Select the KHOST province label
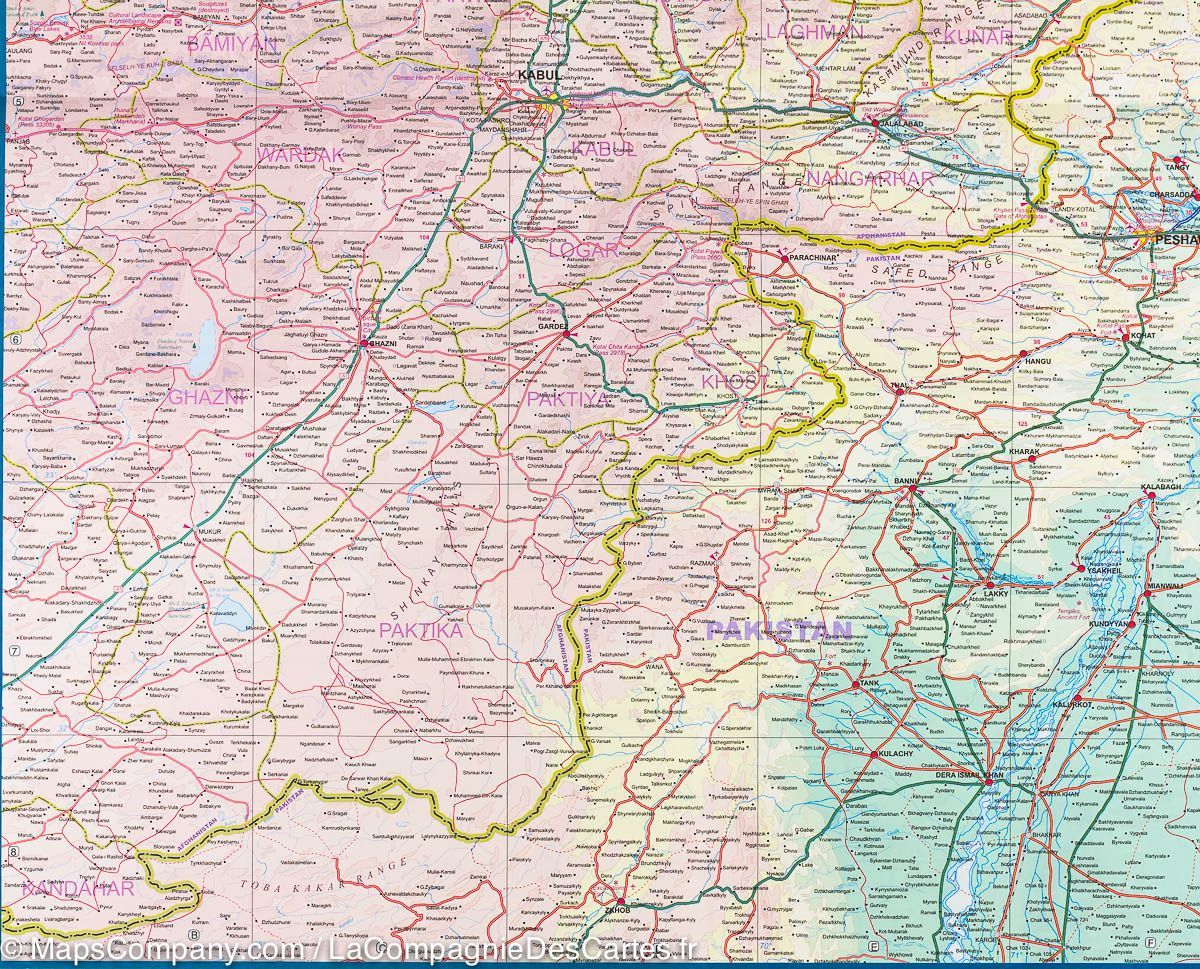The image size is (1200, 969). tap(735, 381)
